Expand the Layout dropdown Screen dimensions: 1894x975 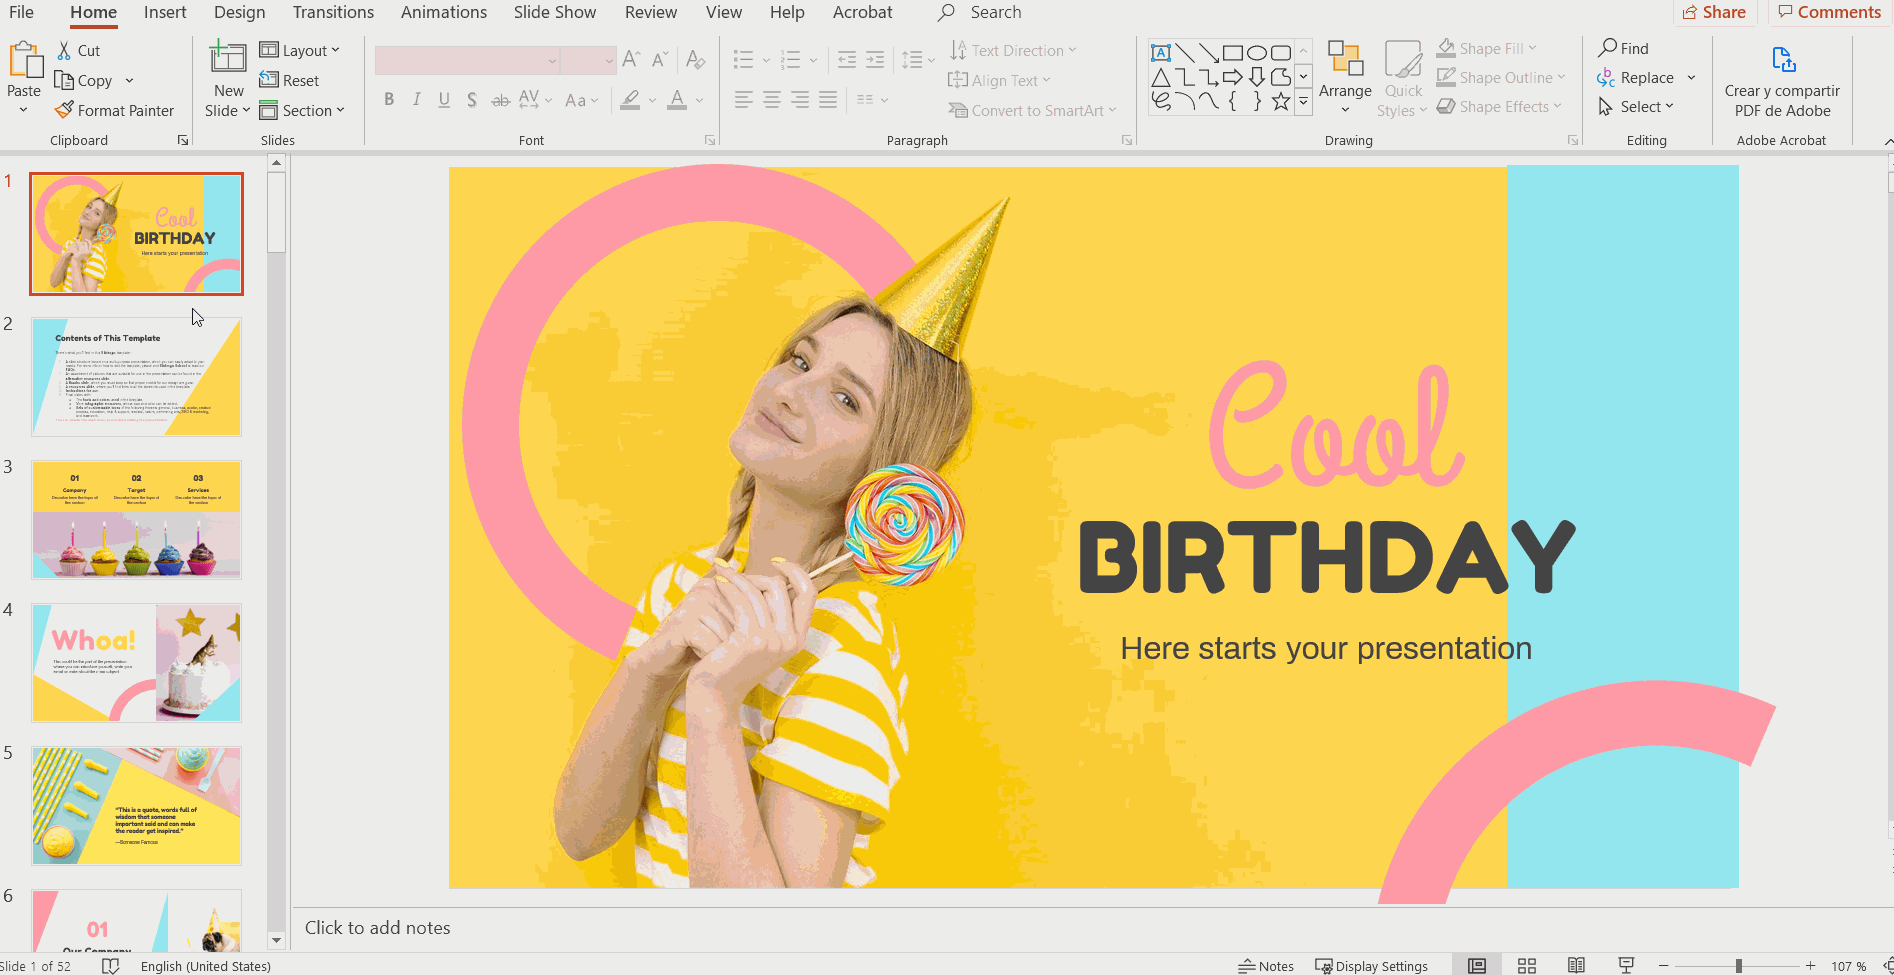300,50
